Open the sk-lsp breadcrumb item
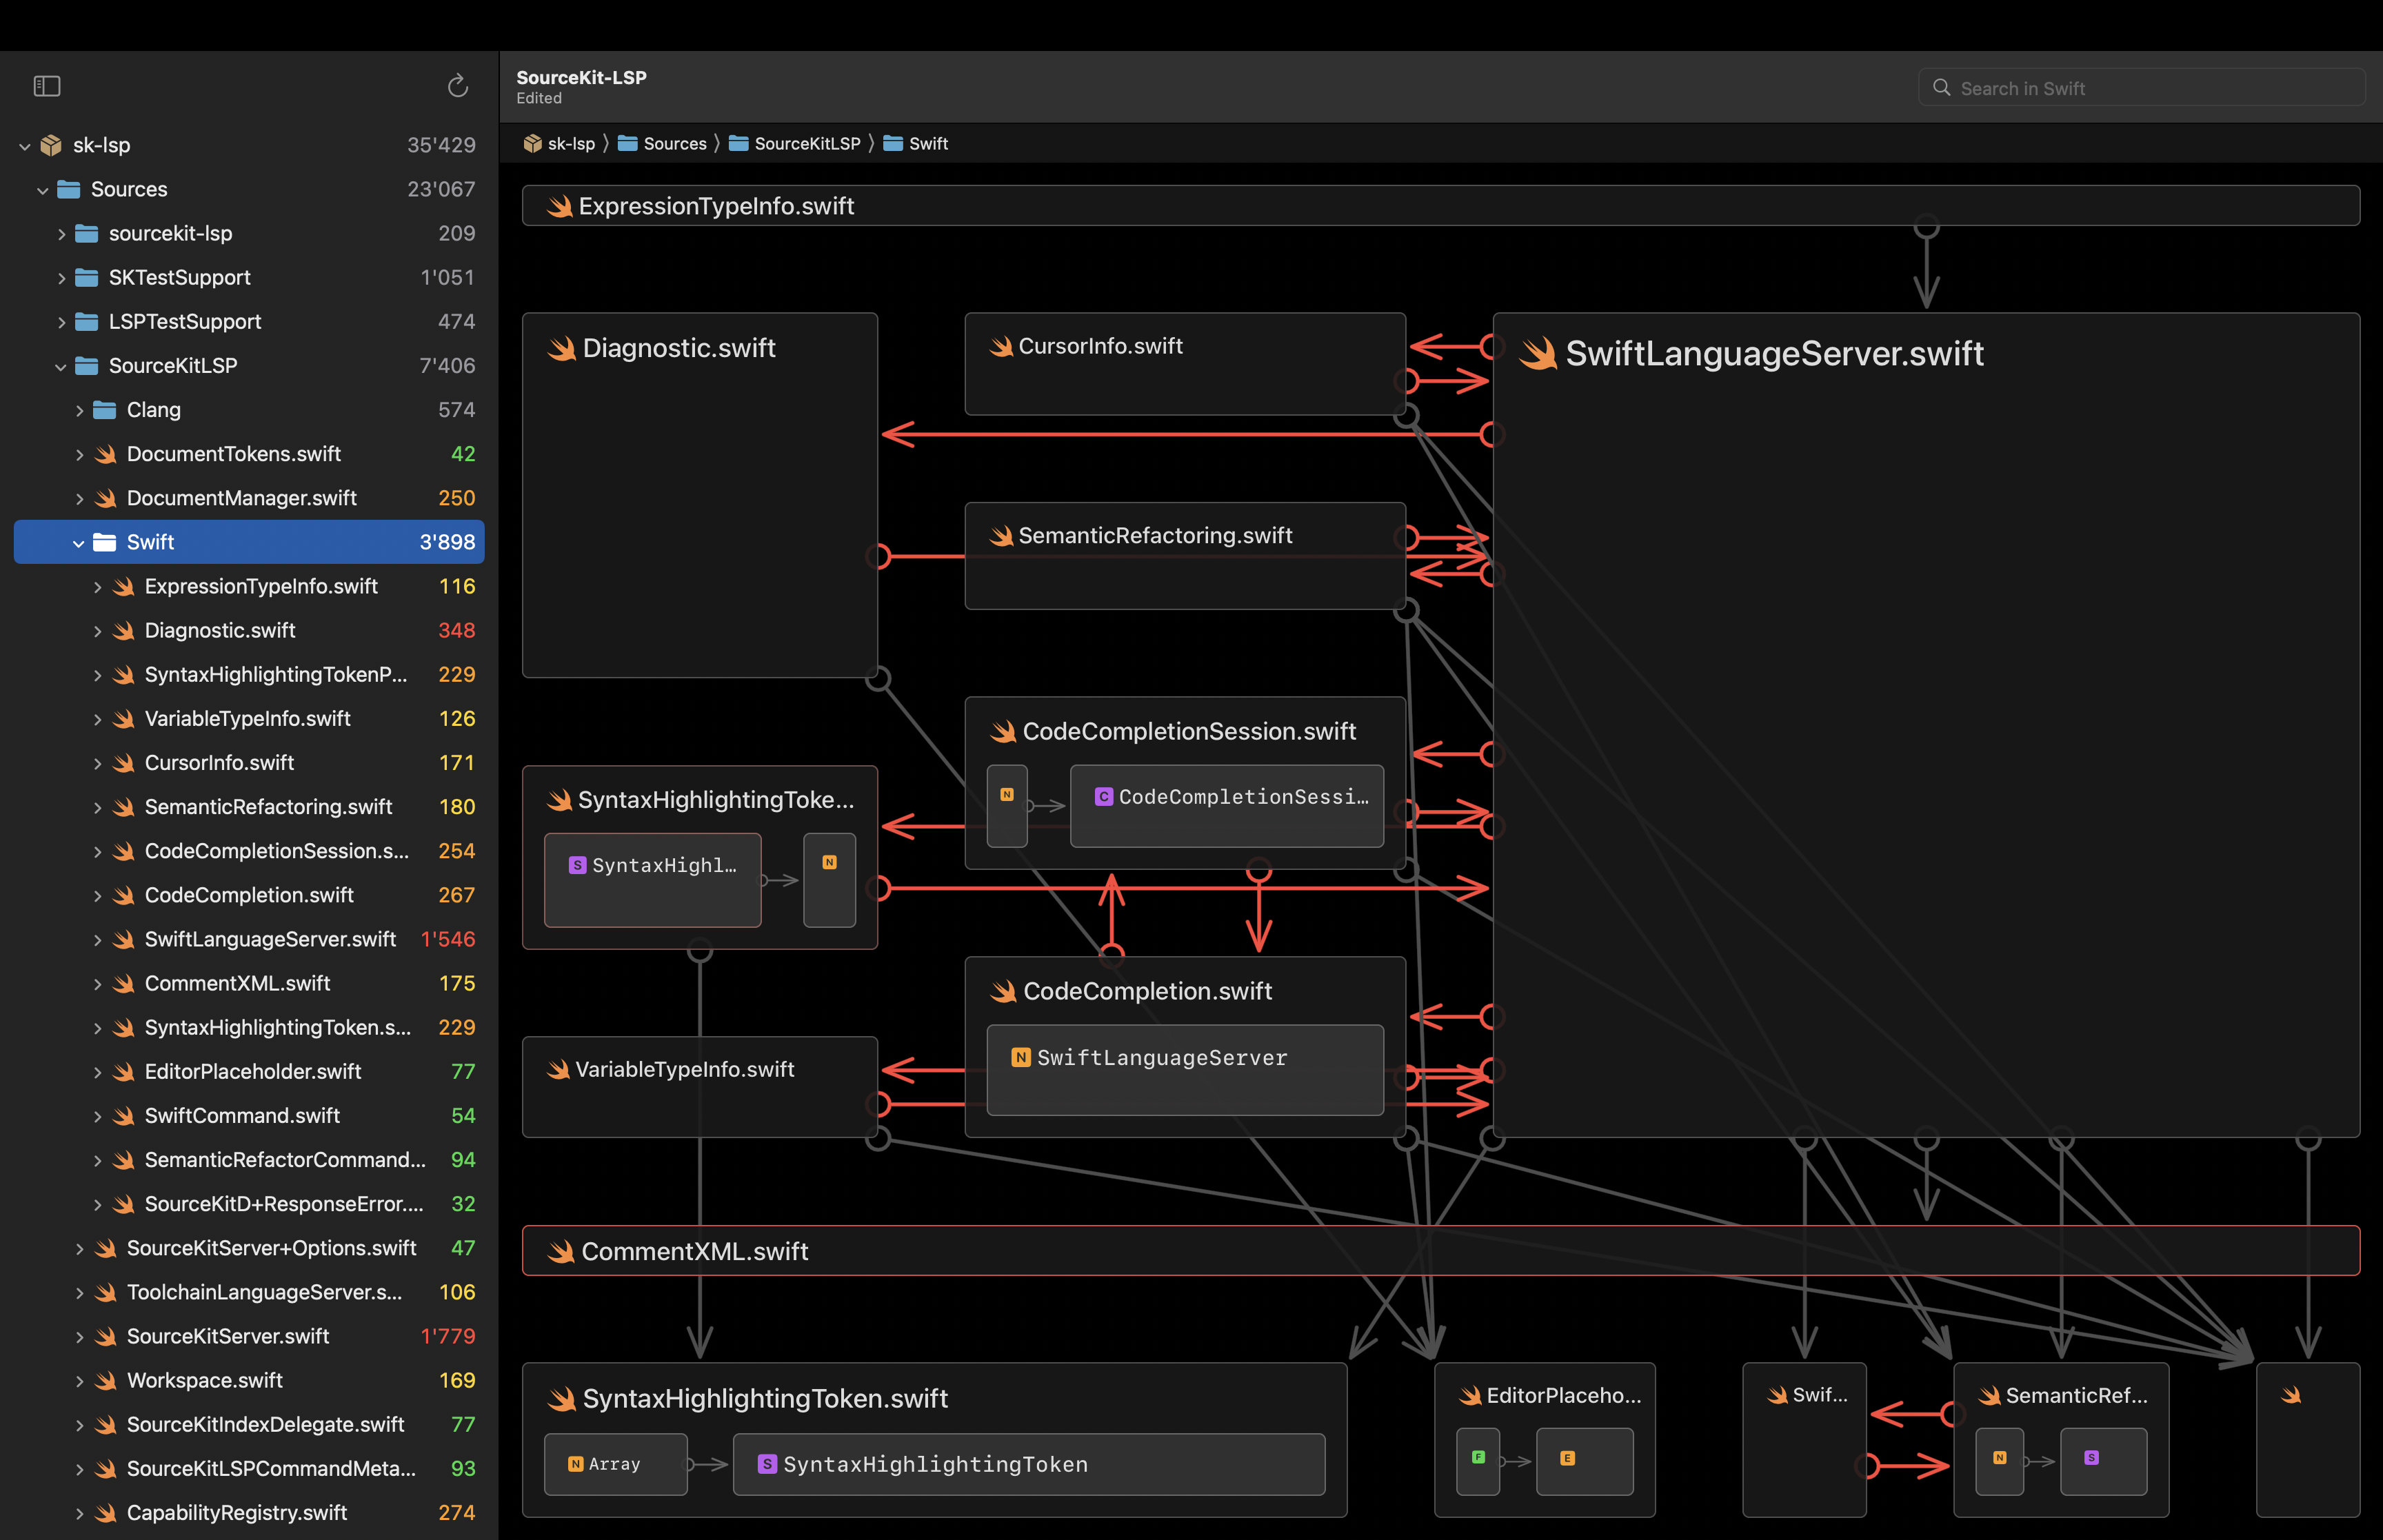 tap(559, 144)
